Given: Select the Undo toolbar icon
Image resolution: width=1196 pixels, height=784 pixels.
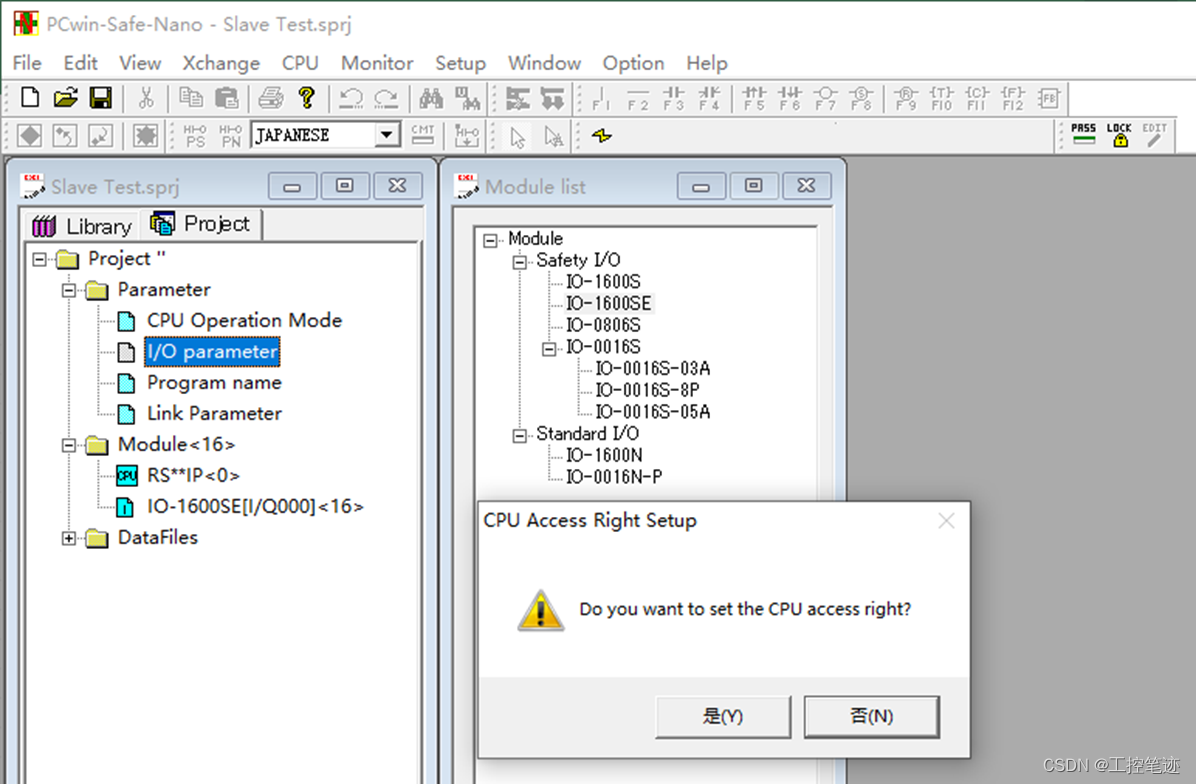Looking at the screenshot, I should click(x=352, y=97).
